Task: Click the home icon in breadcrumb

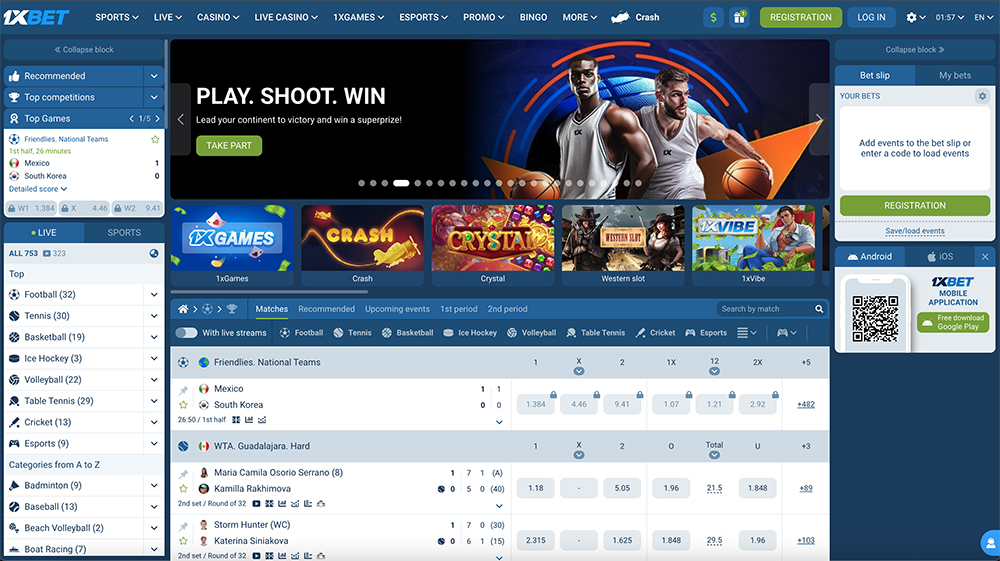Action: (183, 309)
